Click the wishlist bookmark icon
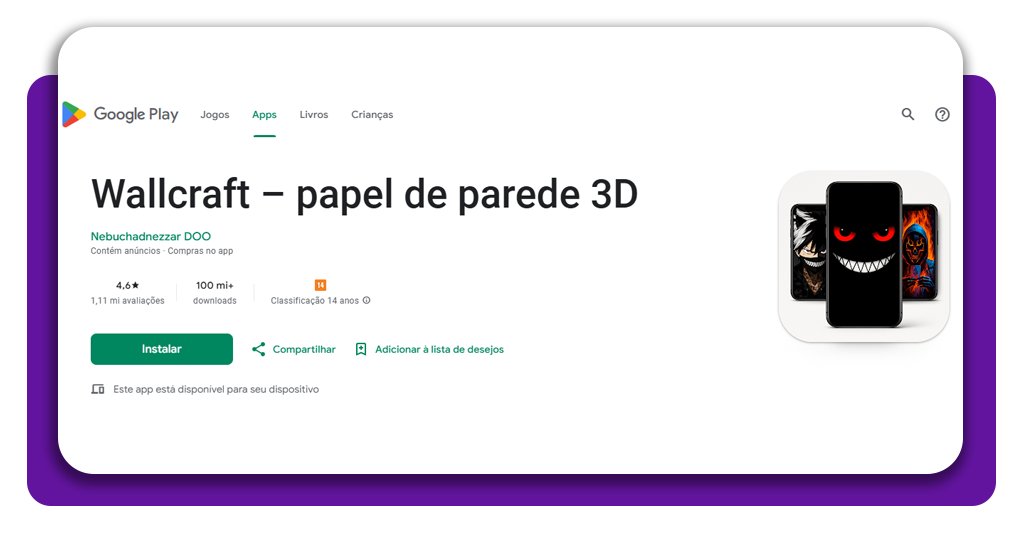Screen dimensions: 1024x536 point(360,349)
